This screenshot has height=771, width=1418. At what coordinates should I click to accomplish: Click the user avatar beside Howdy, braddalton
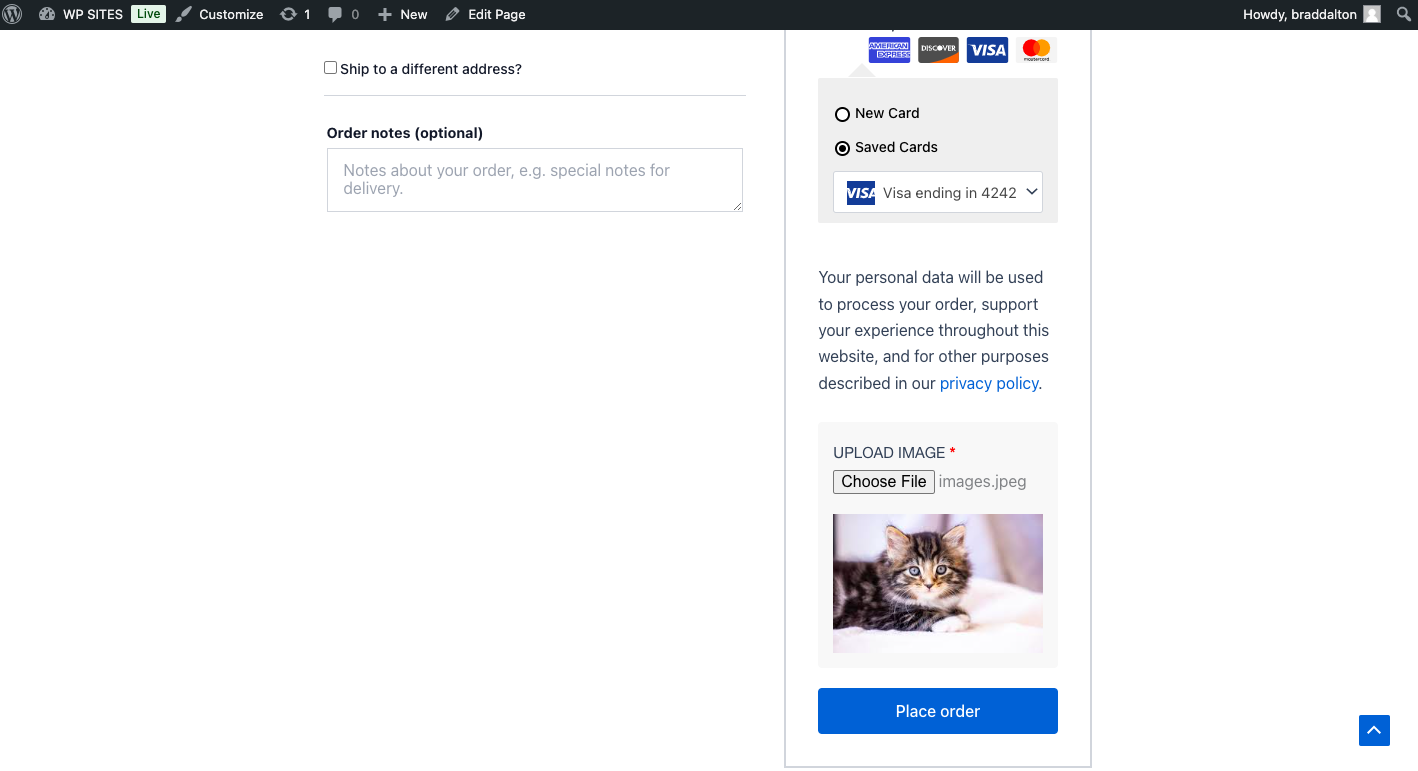[x=1372, y=14]
